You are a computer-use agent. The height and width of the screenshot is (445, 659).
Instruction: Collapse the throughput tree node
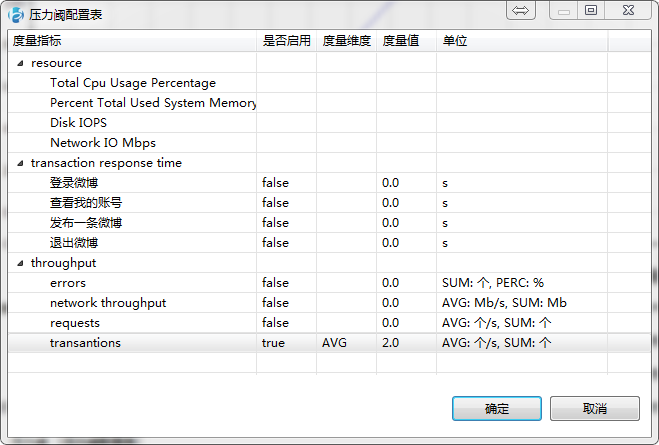[x=20, y=263]
